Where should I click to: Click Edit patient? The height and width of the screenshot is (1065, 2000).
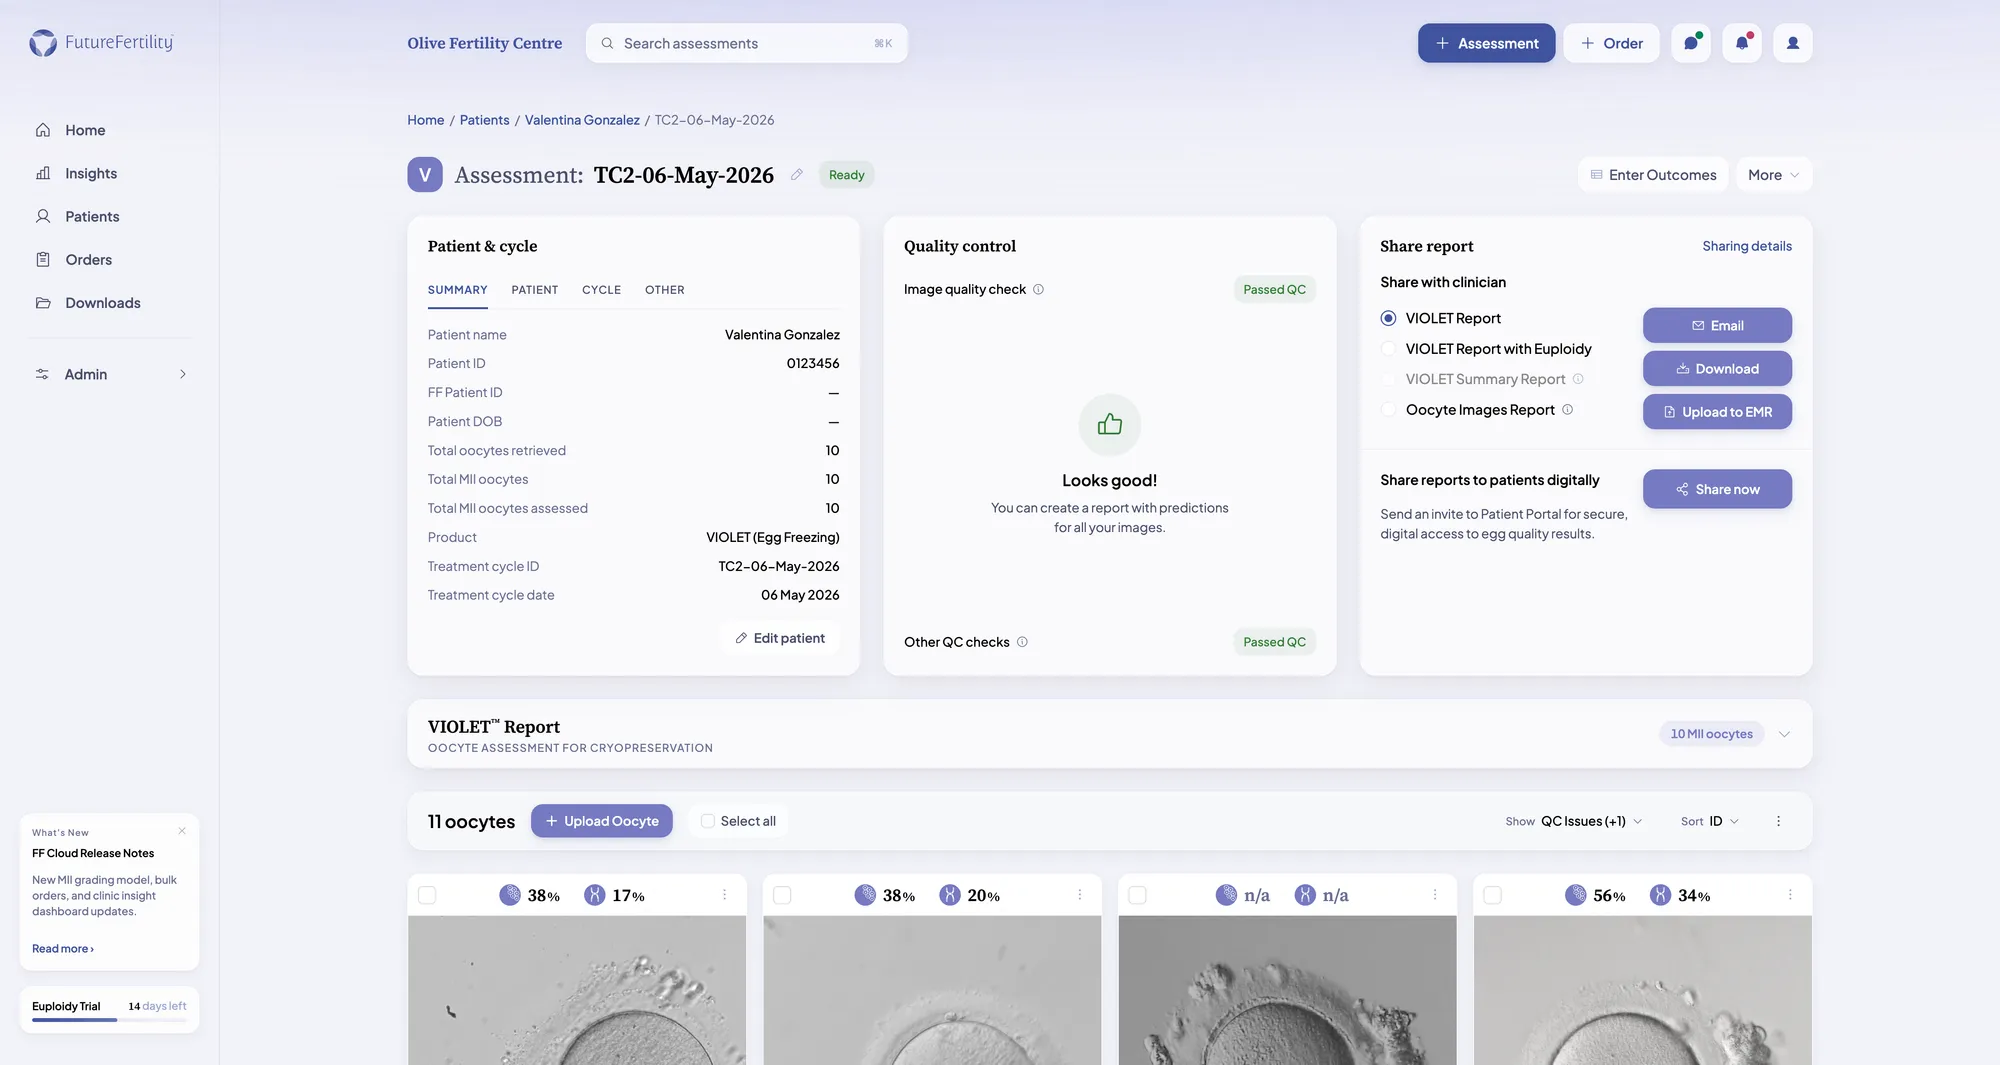click(x=780, y=638)
